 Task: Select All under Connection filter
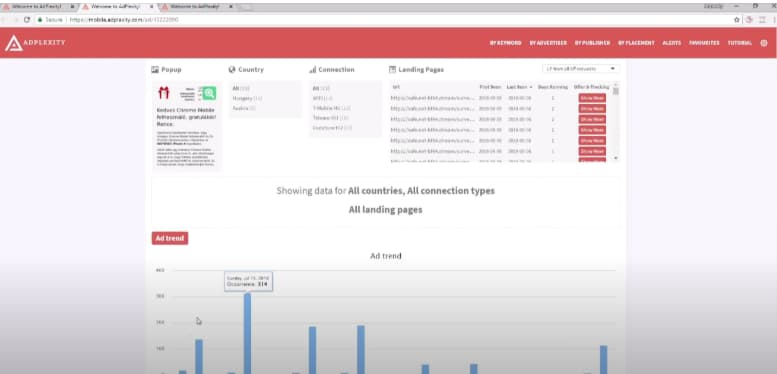tap(321, 88)
